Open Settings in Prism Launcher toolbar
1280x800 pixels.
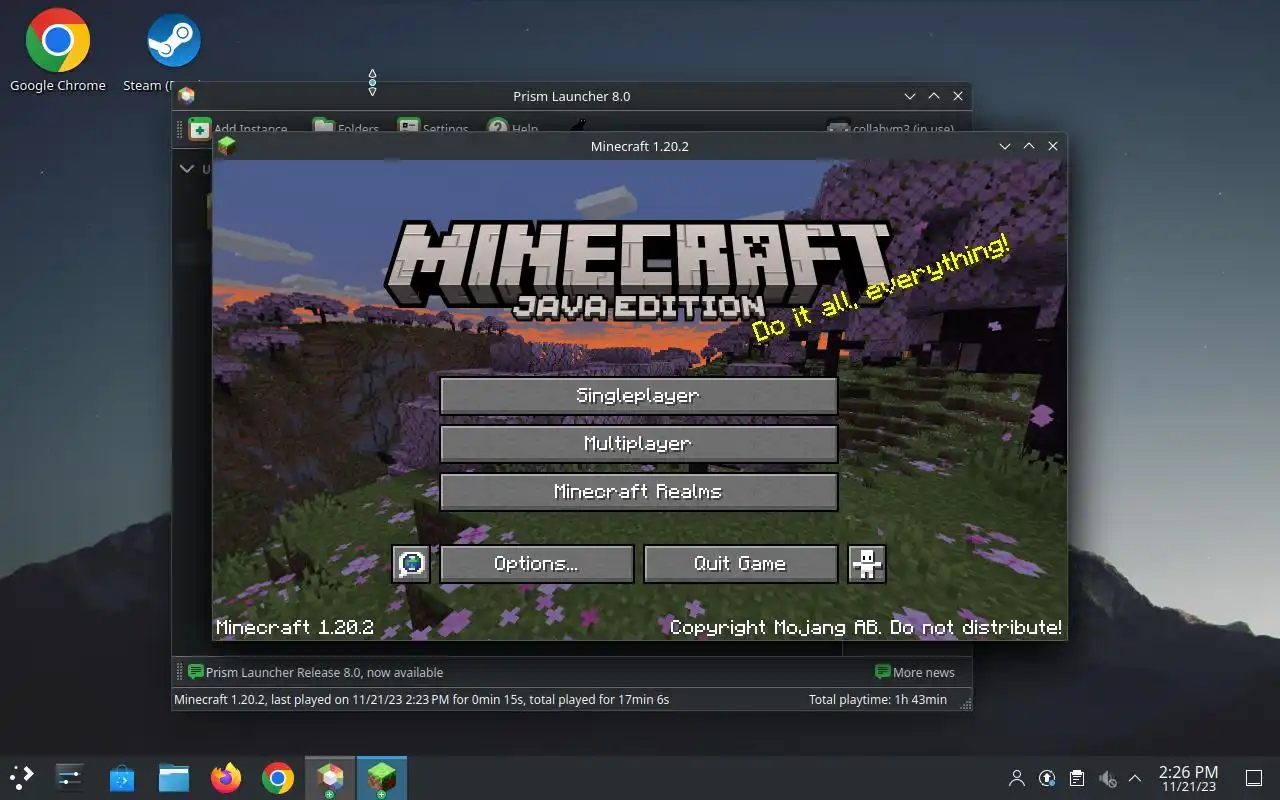click(x=432, y=128)
